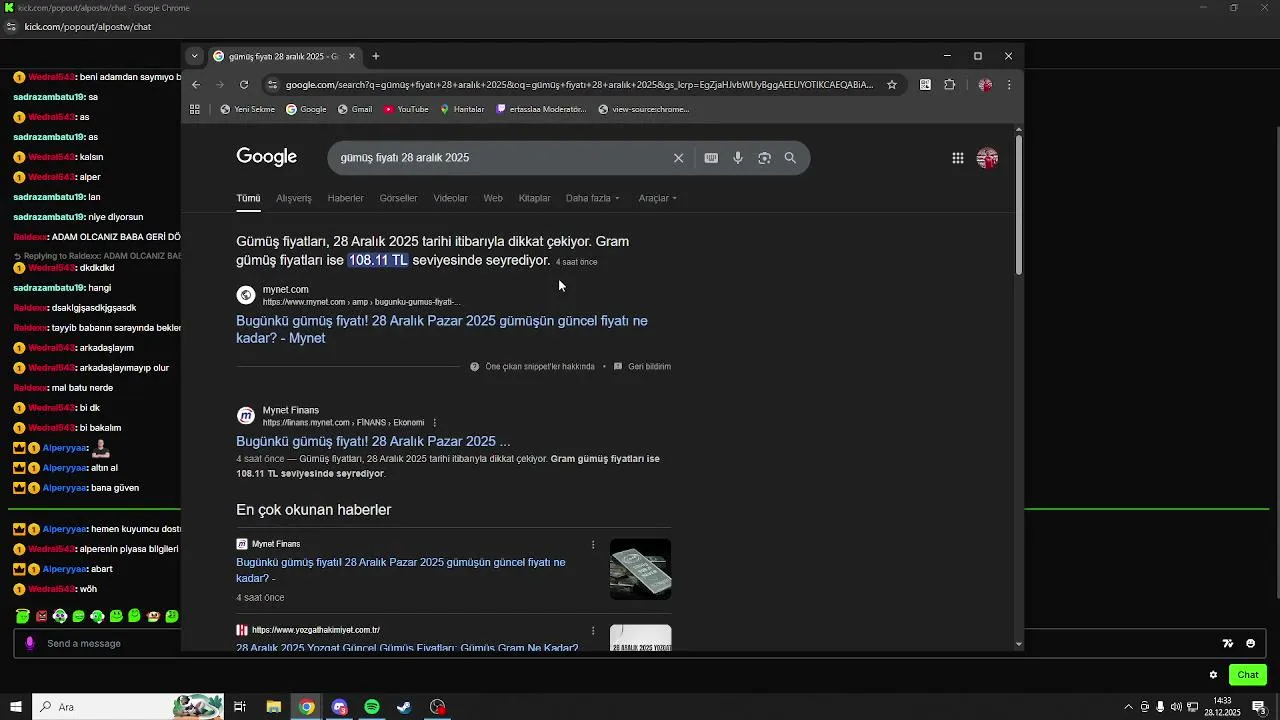
Task: Open the site information icon in the address bar
Action: pos(272,85)
